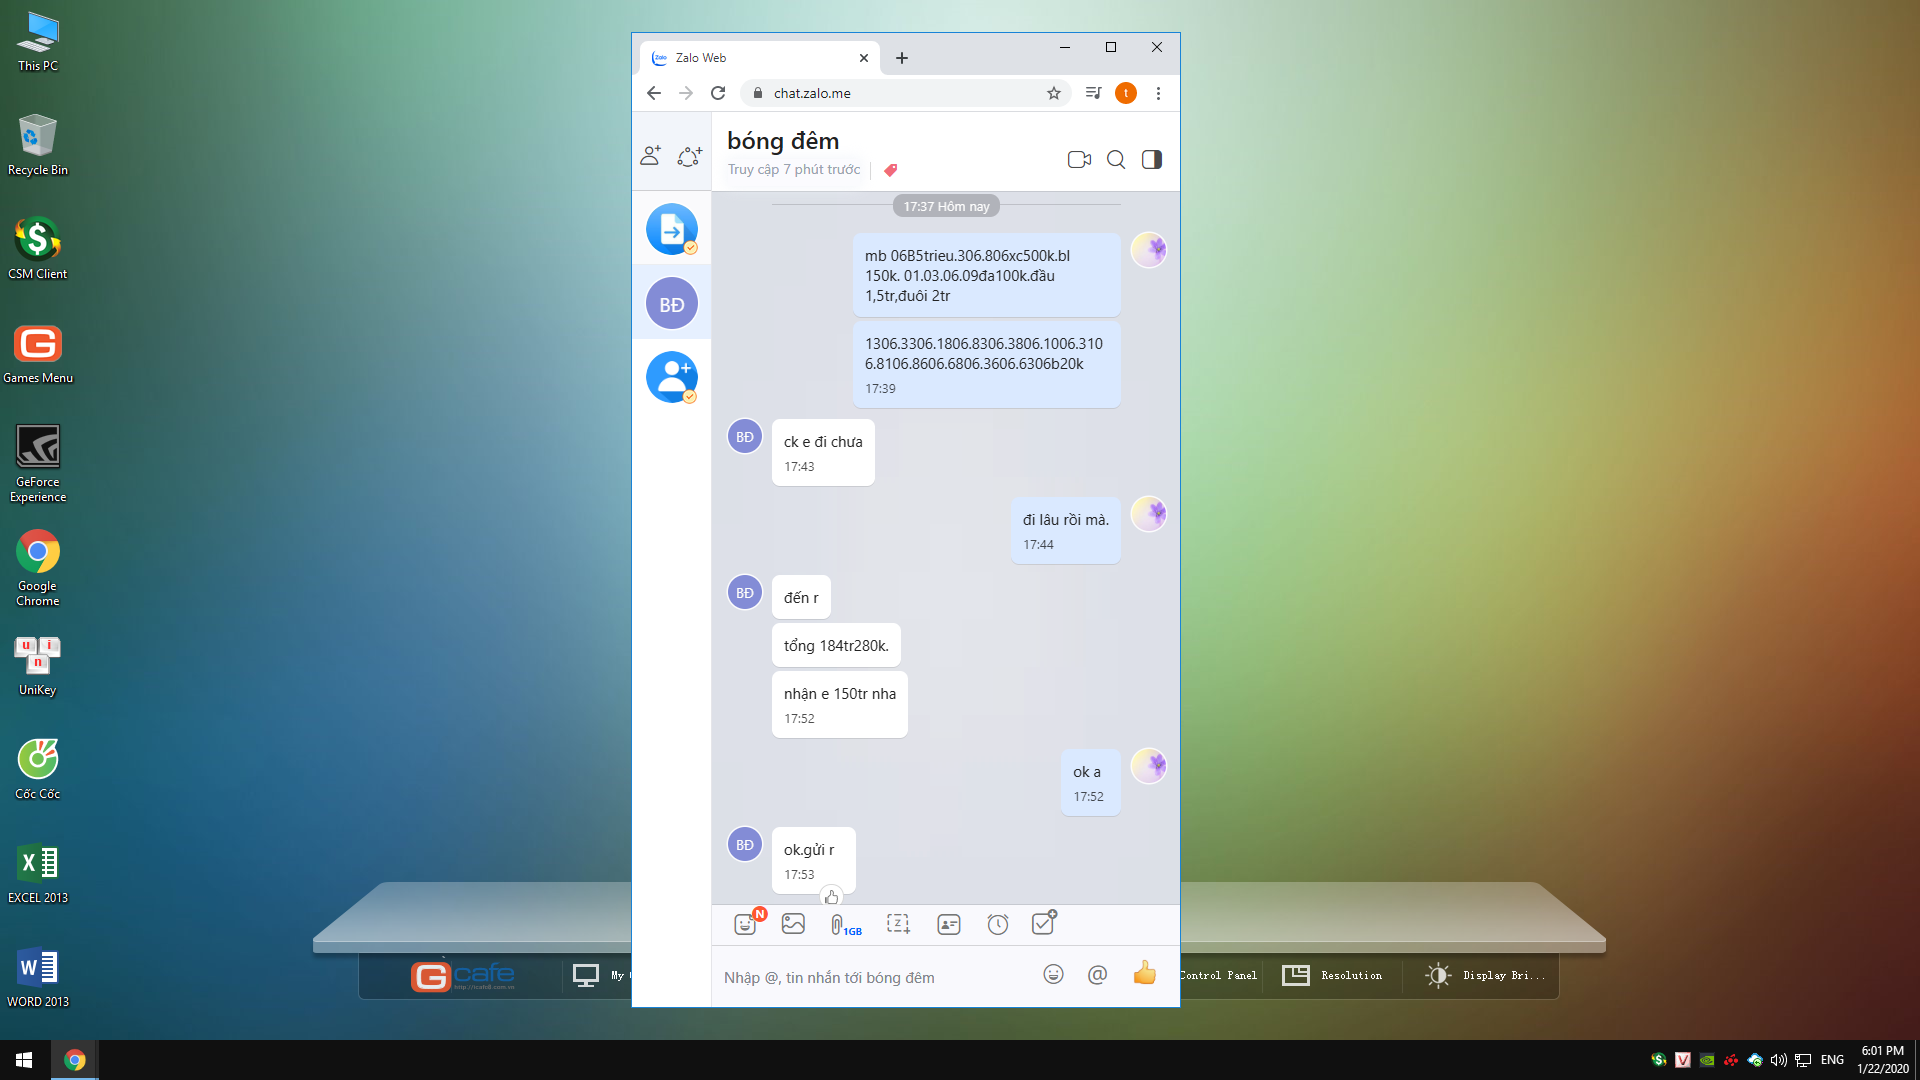Click the send image icon

[x=793, y=924]
